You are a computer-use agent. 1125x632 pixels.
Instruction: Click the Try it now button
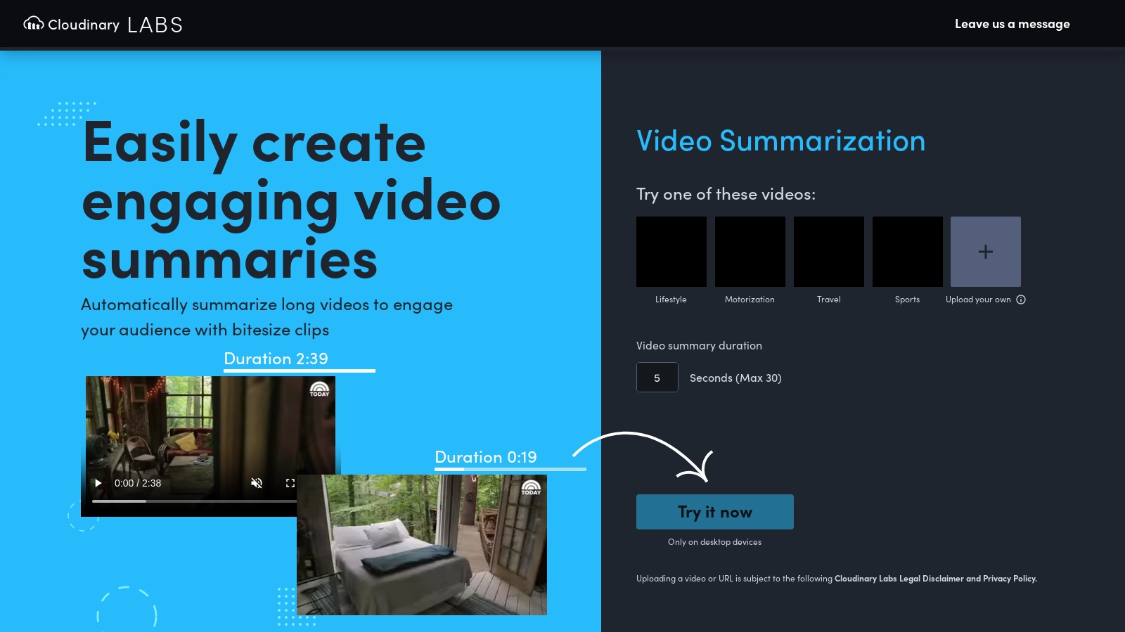714,511
